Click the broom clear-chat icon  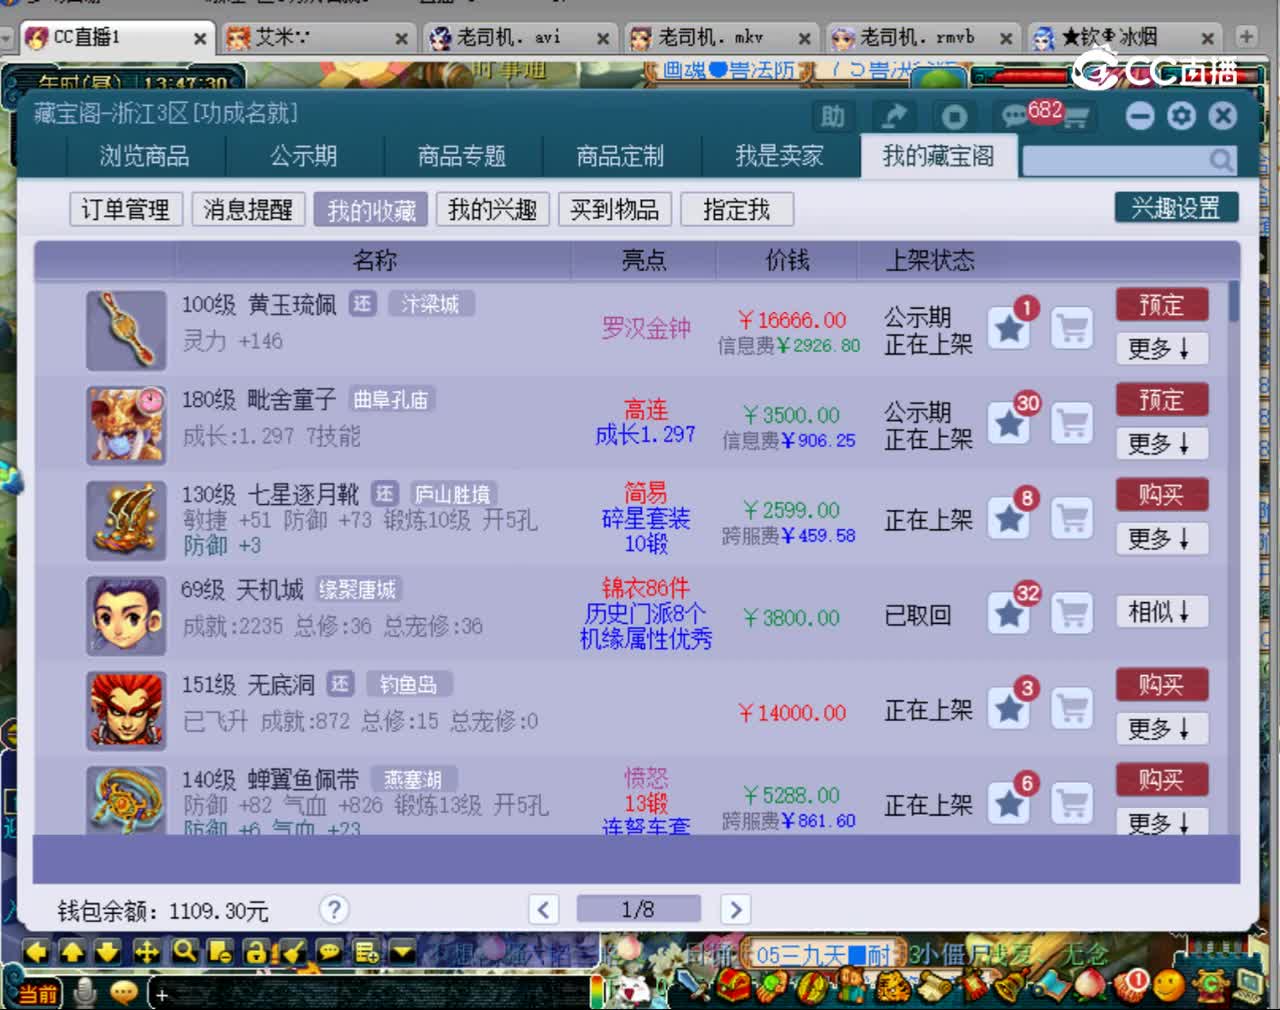tap(291, 951)
